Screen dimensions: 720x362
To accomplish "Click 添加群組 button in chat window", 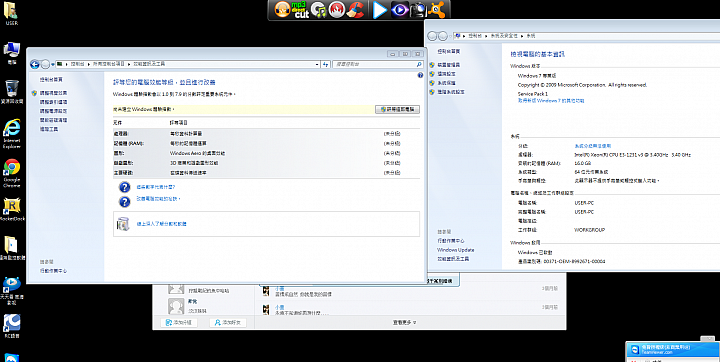I will tap(179, 322).
